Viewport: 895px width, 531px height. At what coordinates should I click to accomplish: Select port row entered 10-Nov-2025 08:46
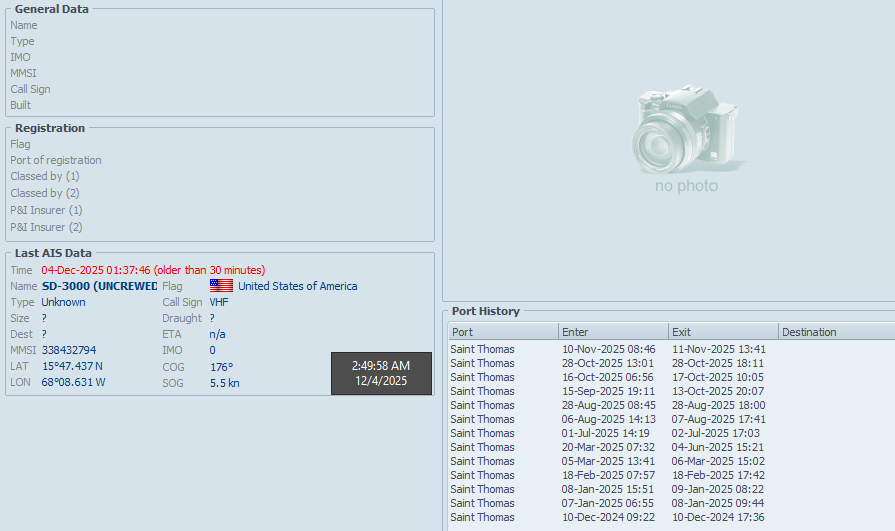pos(671,349)
